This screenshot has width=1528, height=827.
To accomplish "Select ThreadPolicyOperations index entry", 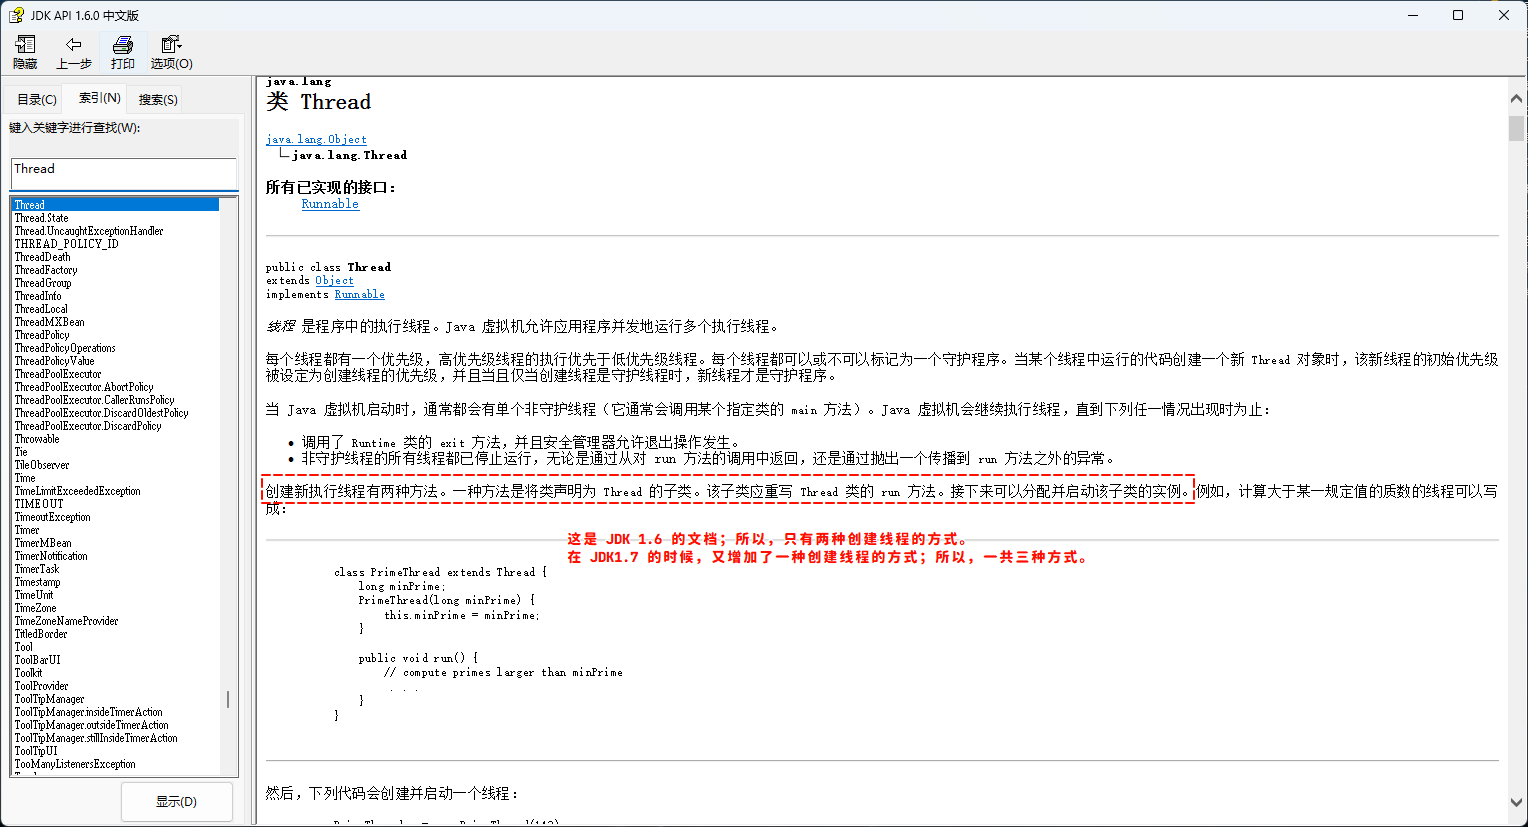I will 65,347.
